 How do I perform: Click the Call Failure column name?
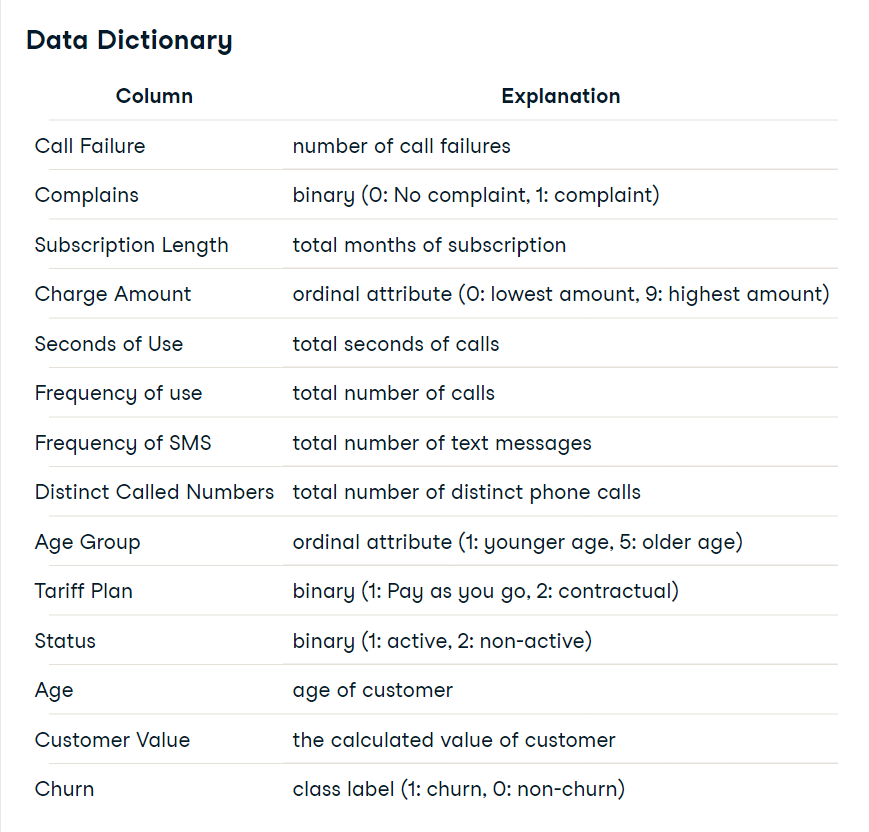tap(90, 146)
